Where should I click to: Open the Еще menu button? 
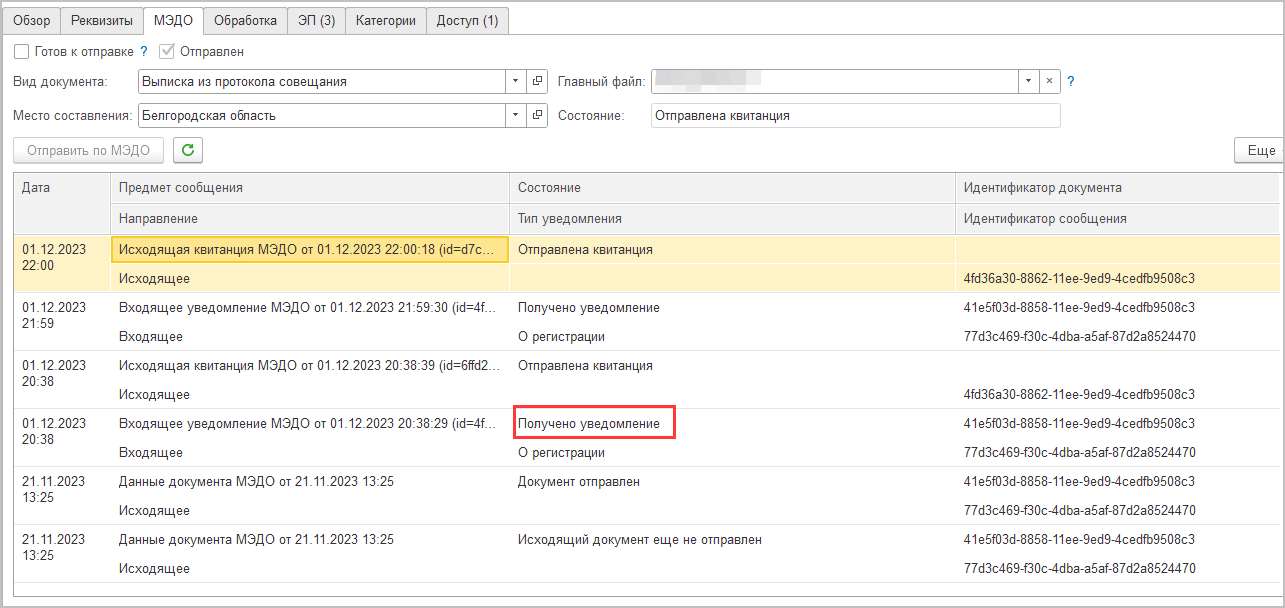pos(1260,151)
